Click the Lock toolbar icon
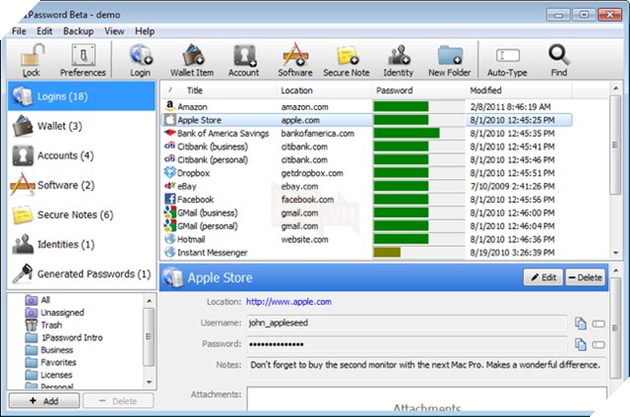Screen dimensions: 630x417 32,58
